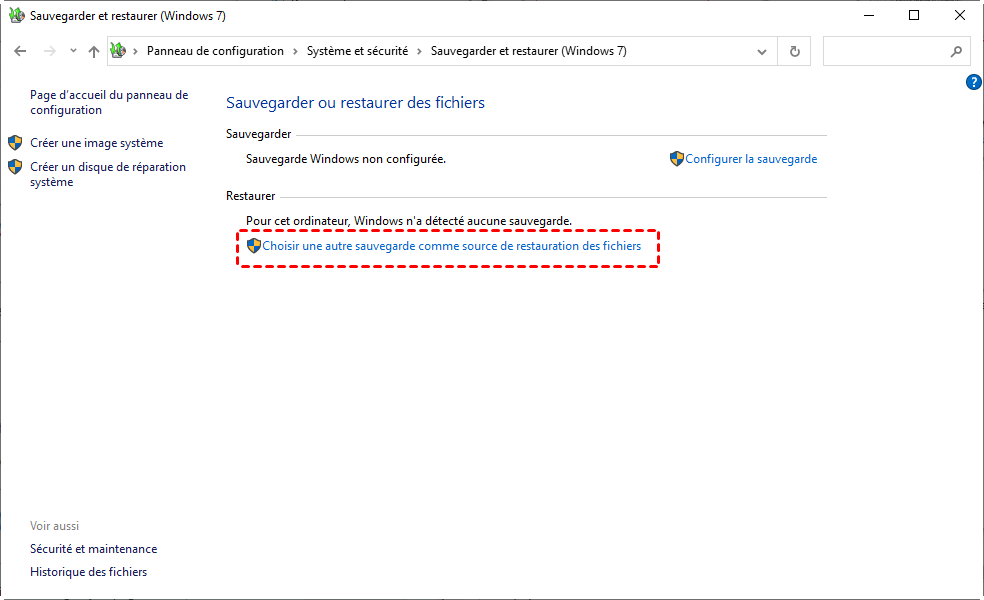Open the blue help question mark
Viewport: 984px width, 600px height.
973,82
